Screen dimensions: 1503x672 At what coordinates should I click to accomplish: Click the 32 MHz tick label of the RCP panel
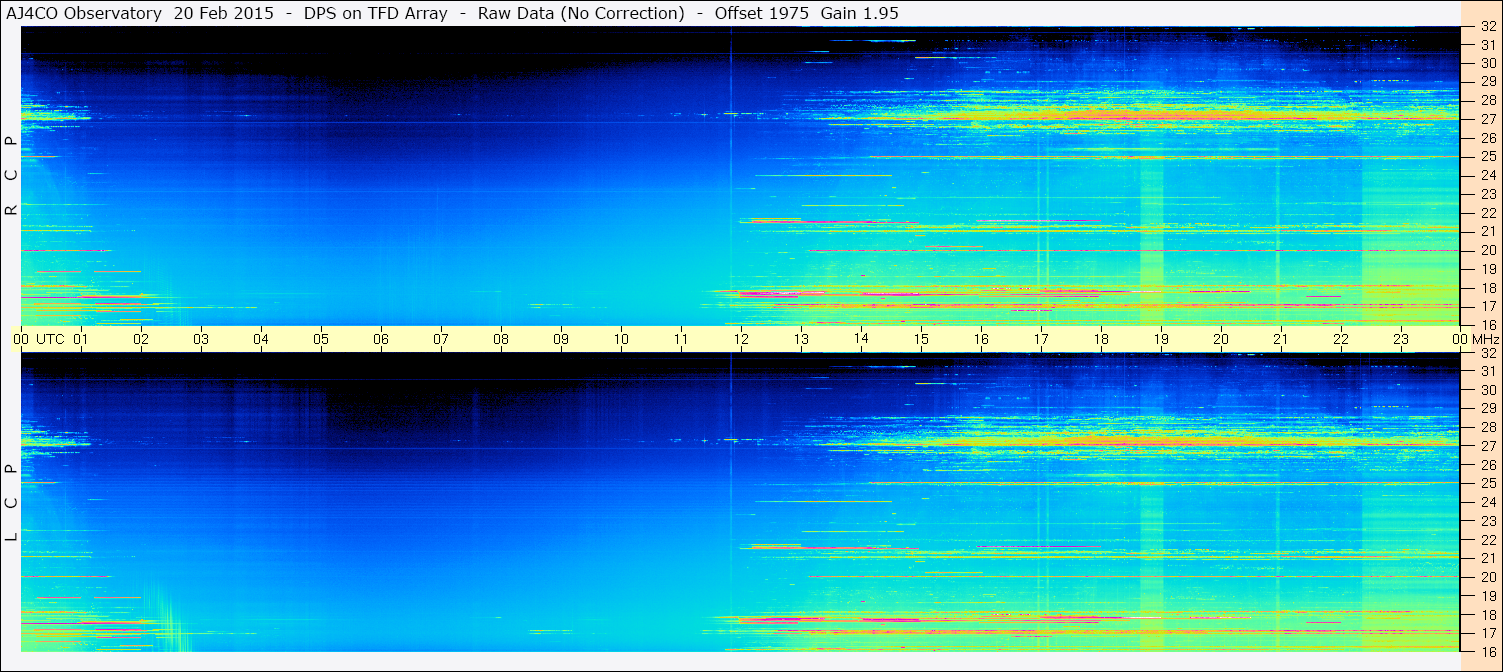point(1488,27)
